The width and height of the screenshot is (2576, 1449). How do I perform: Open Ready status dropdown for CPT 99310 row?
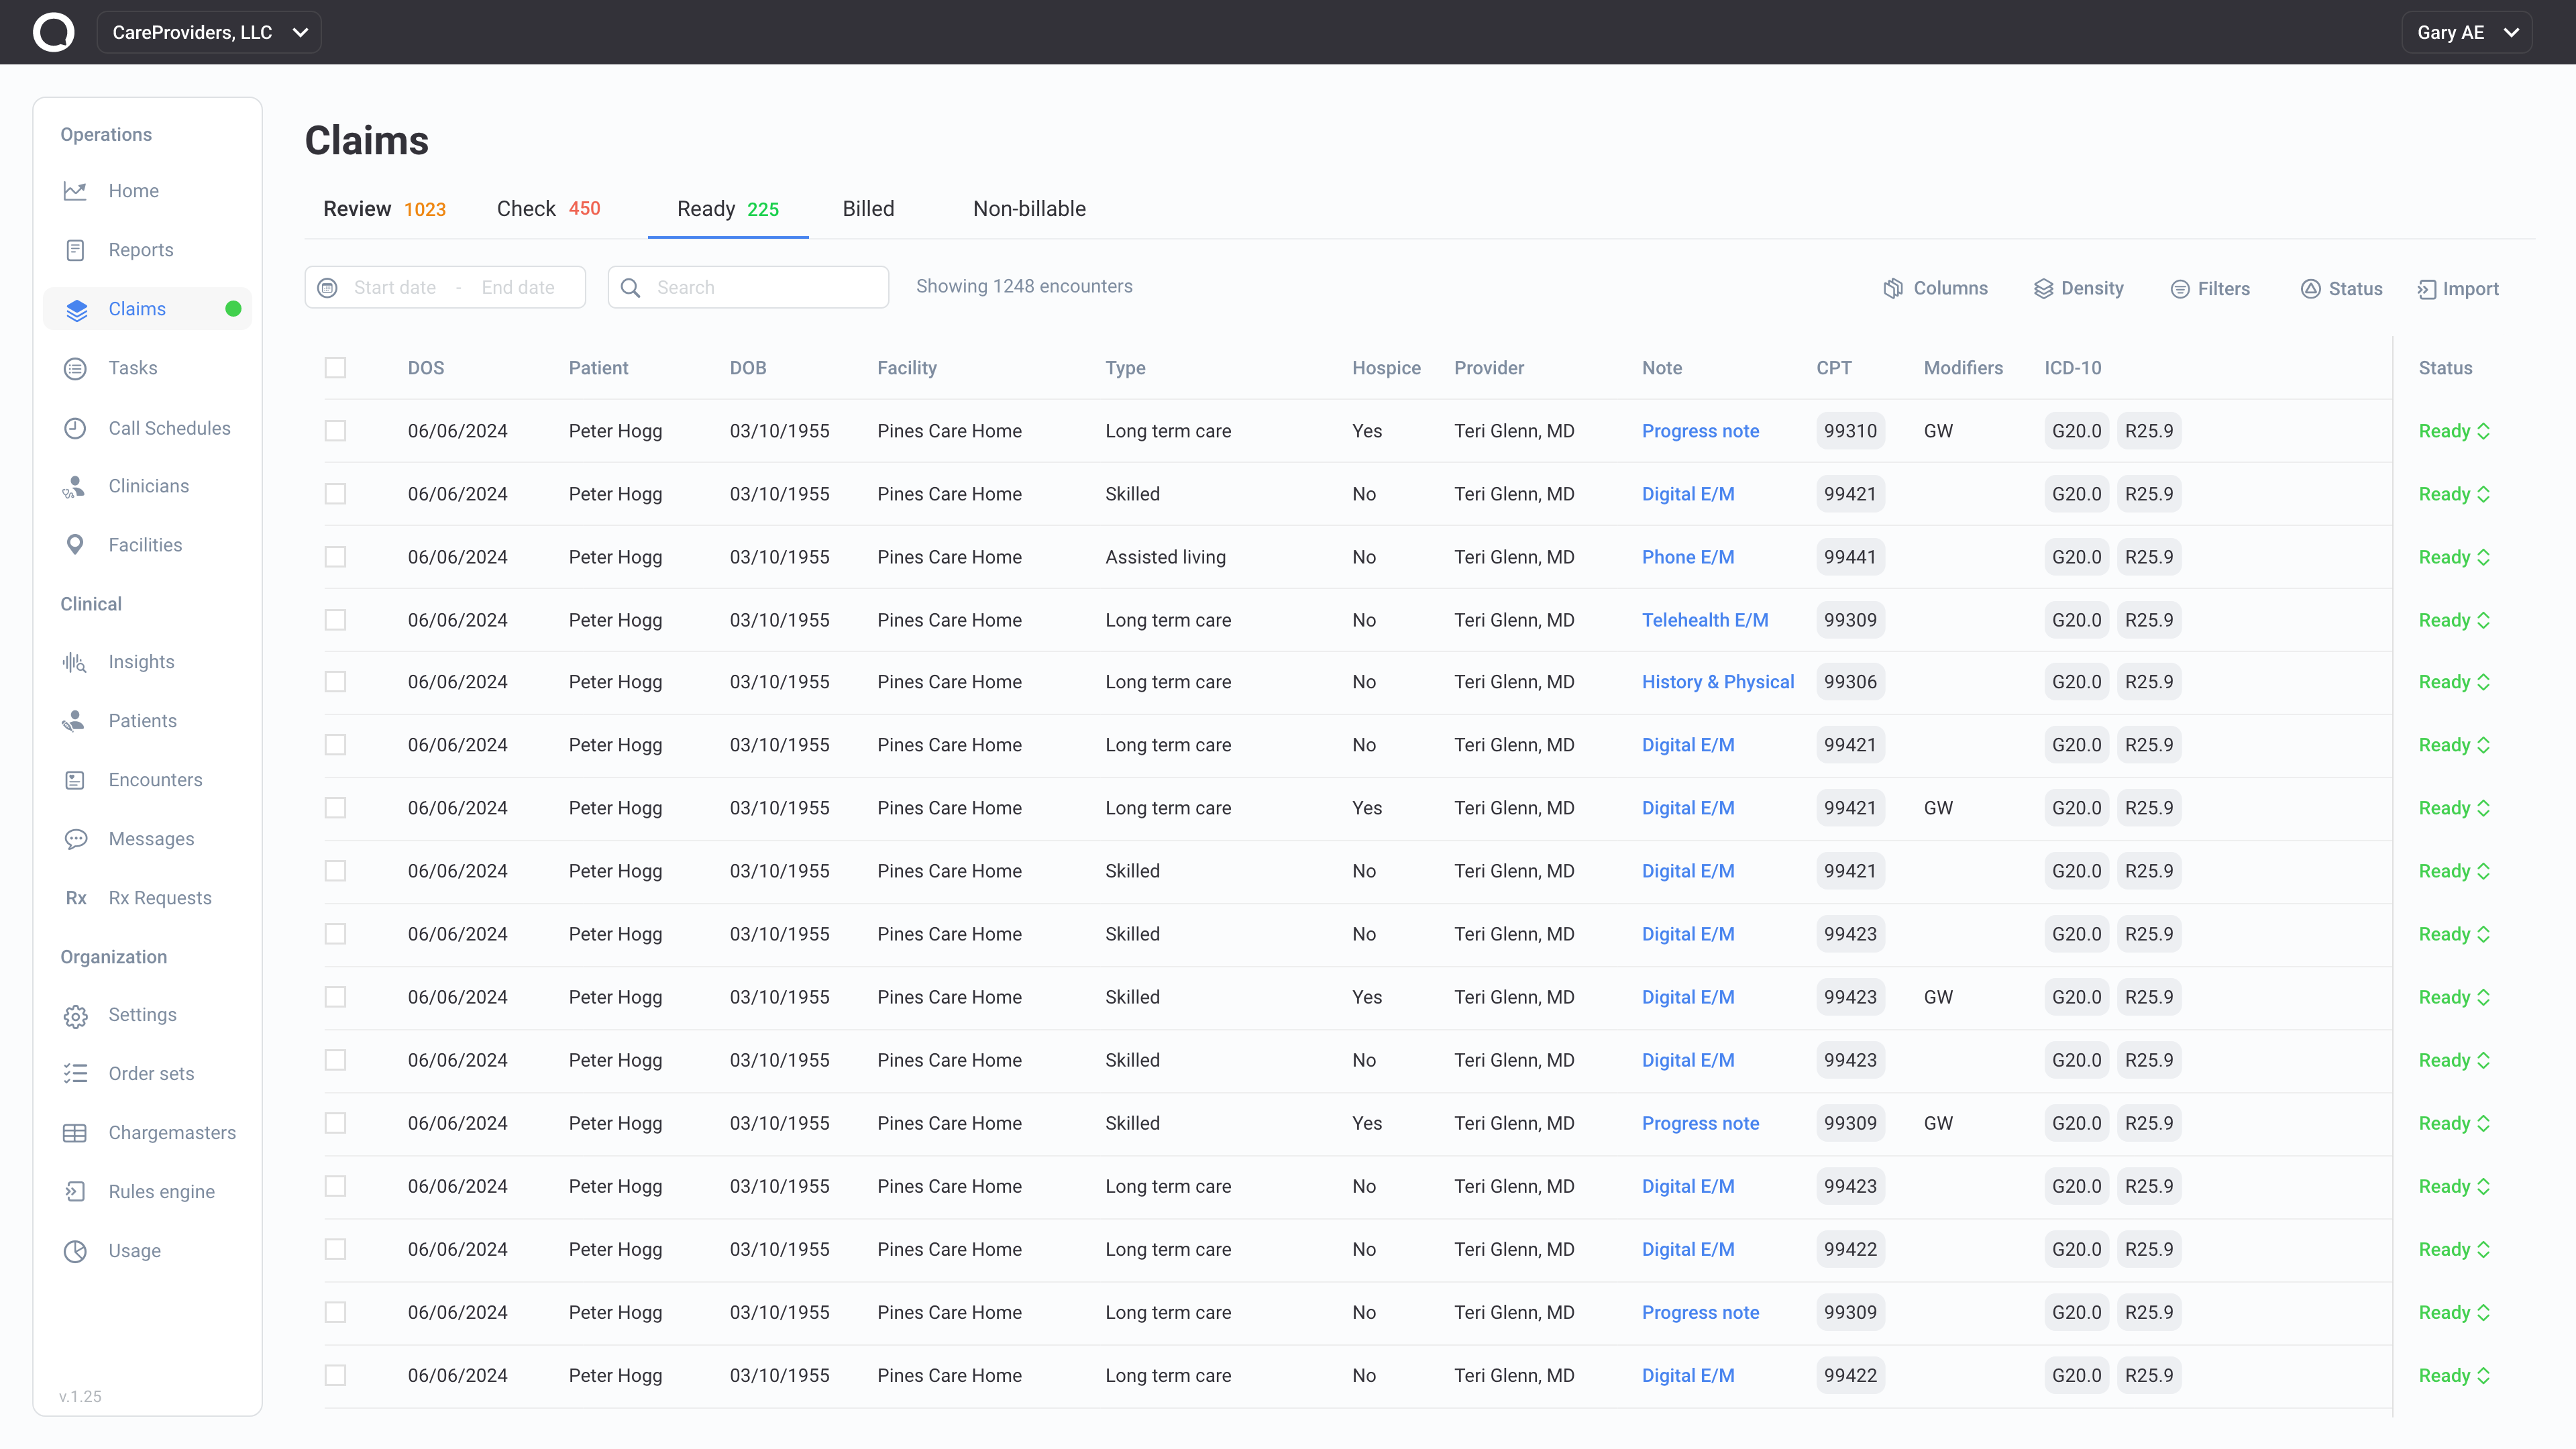(x=2454, y=431)
